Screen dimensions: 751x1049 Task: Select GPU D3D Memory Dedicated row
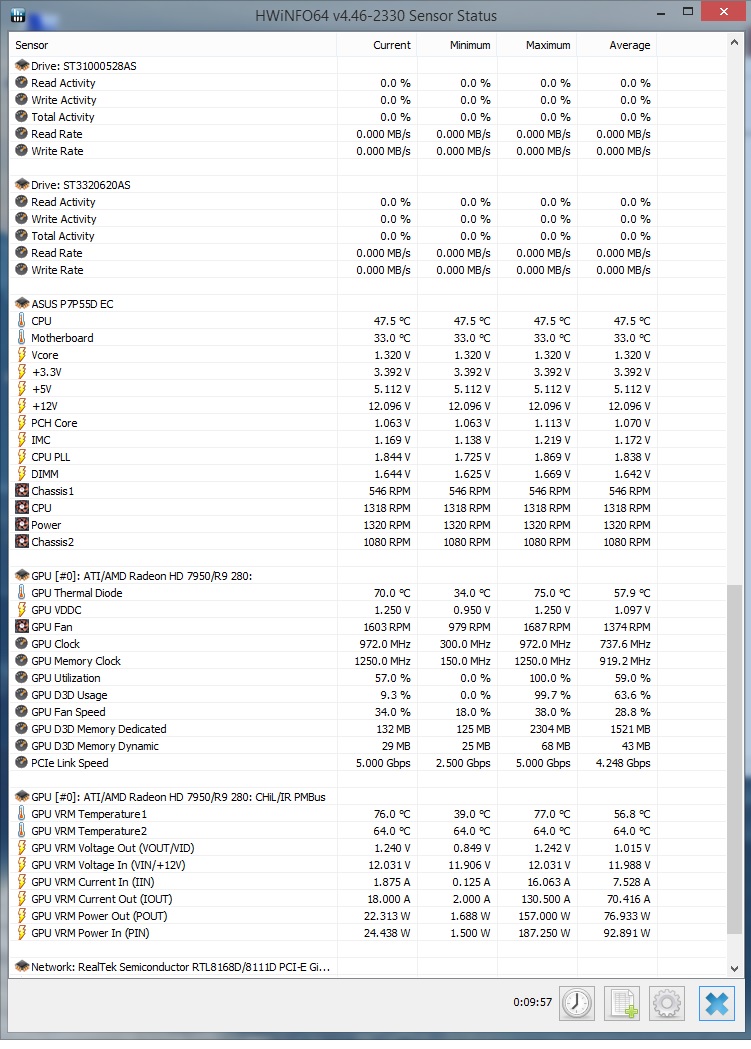point(368,729)
